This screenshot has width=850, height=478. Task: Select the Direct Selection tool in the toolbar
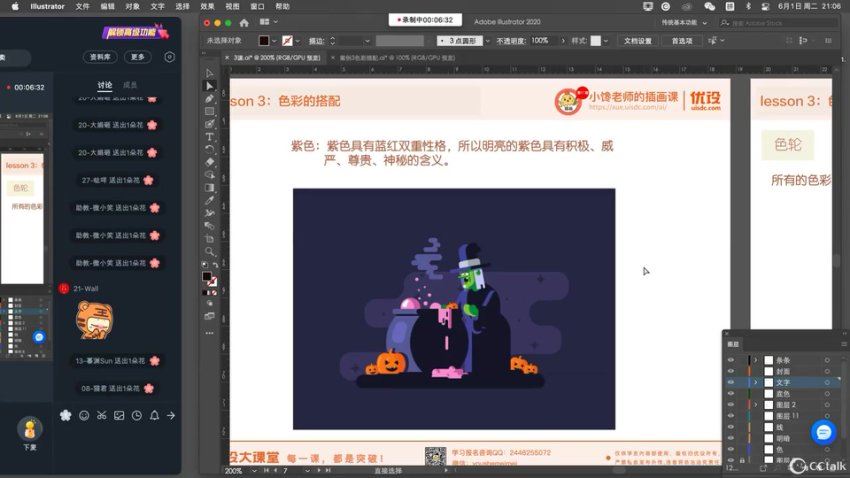pos(209,86)
